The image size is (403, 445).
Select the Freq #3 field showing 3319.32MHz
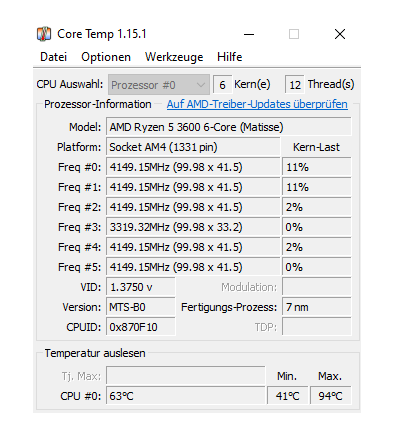[x=193, y=227]
